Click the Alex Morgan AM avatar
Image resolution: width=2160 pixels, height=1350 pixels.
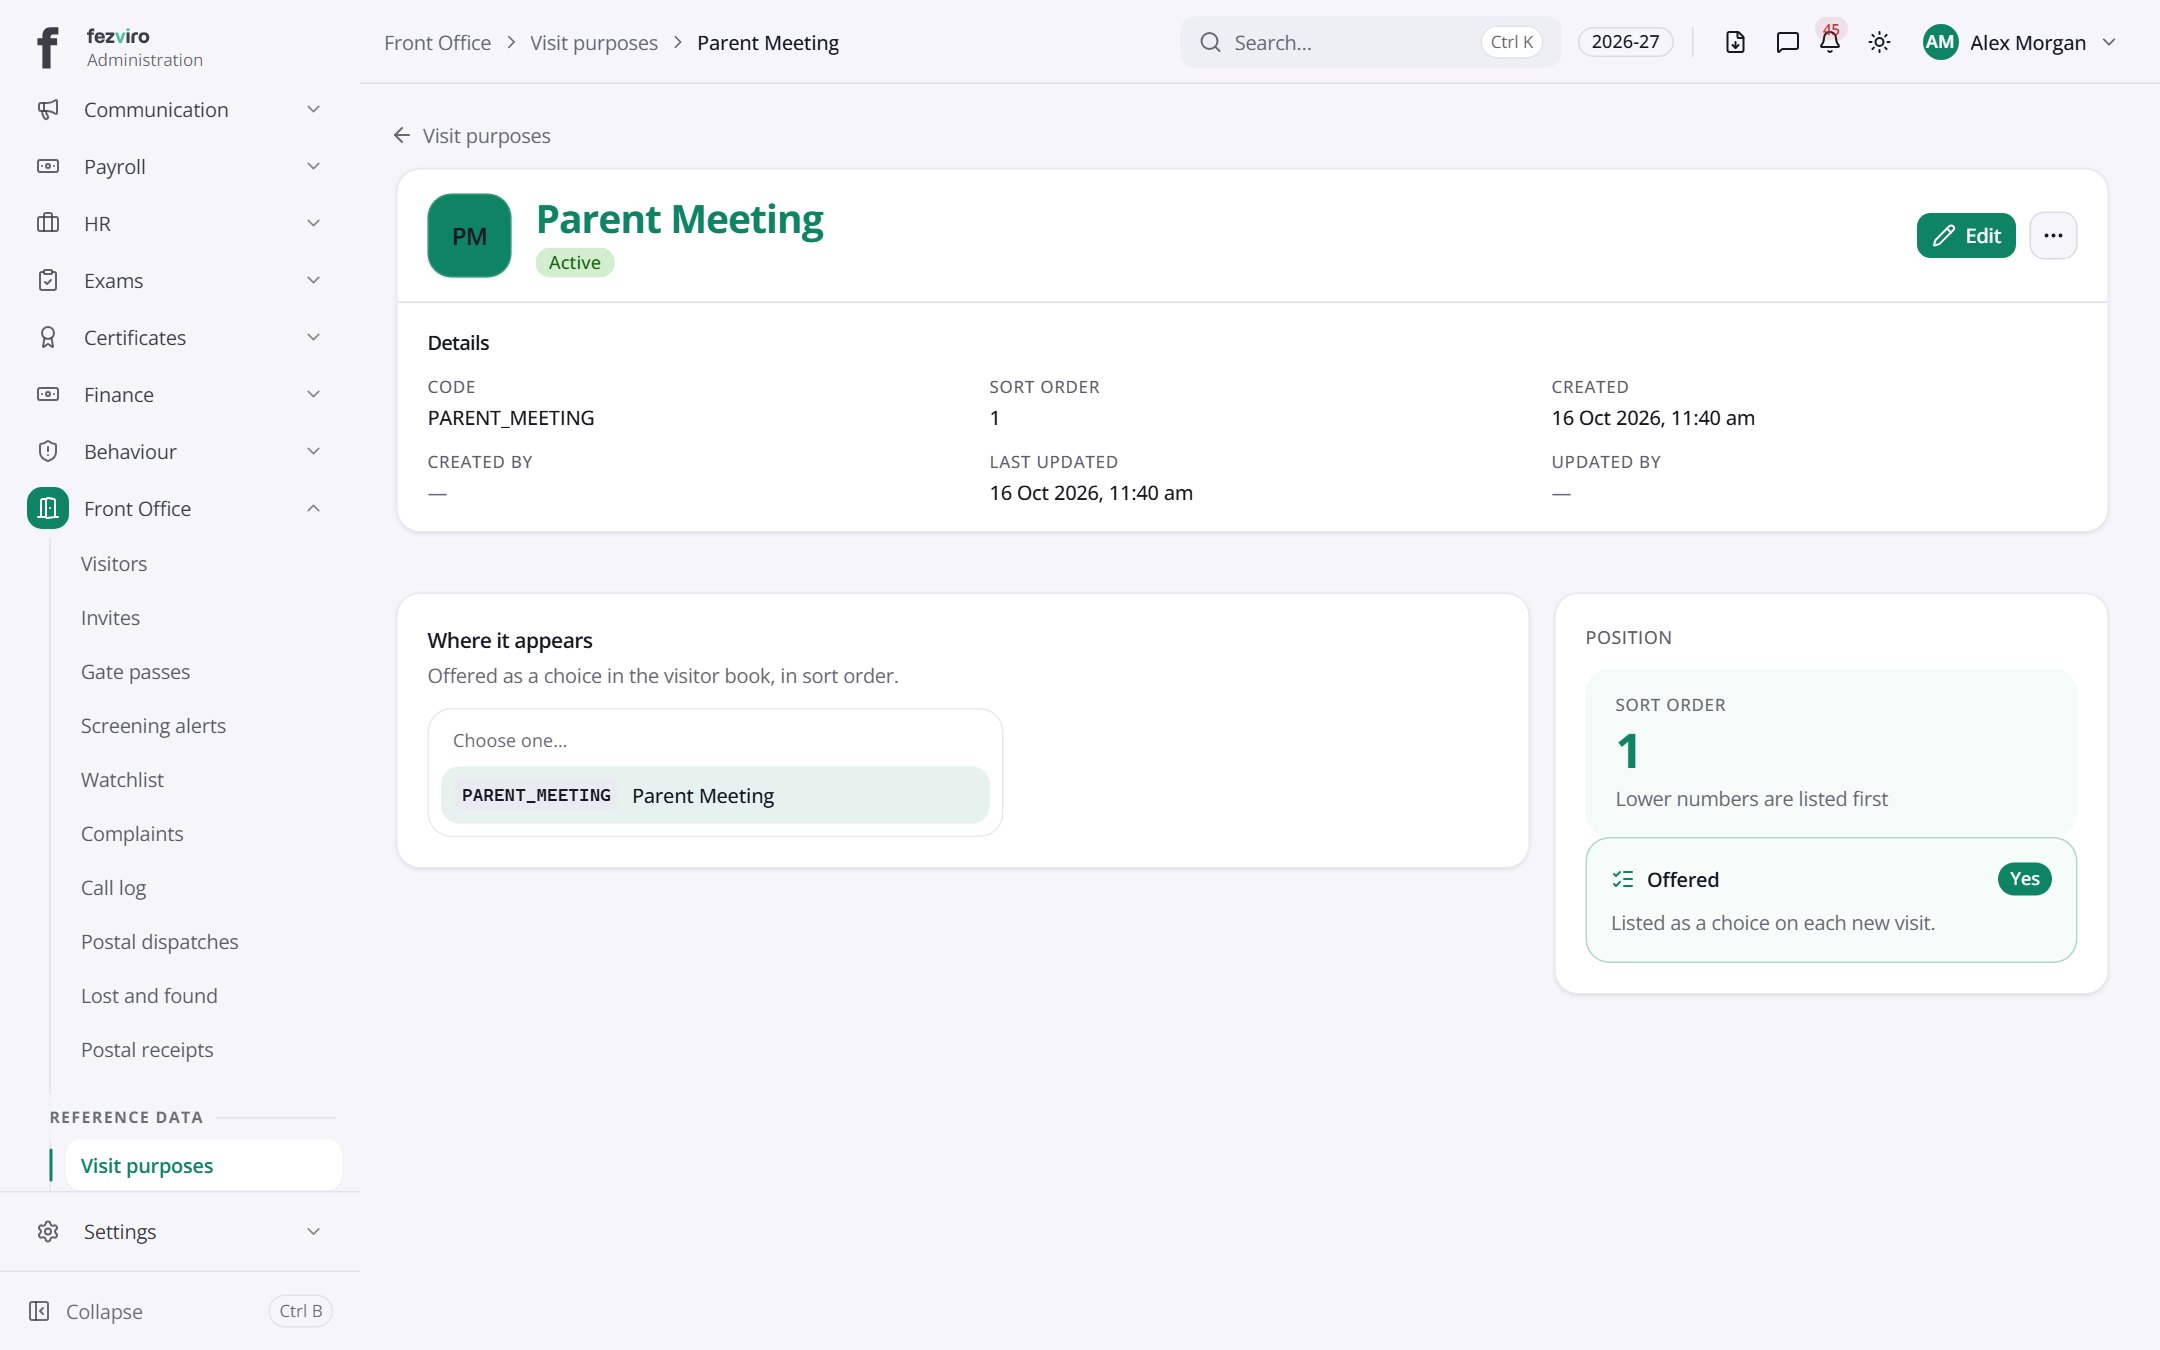[1940, 42]
